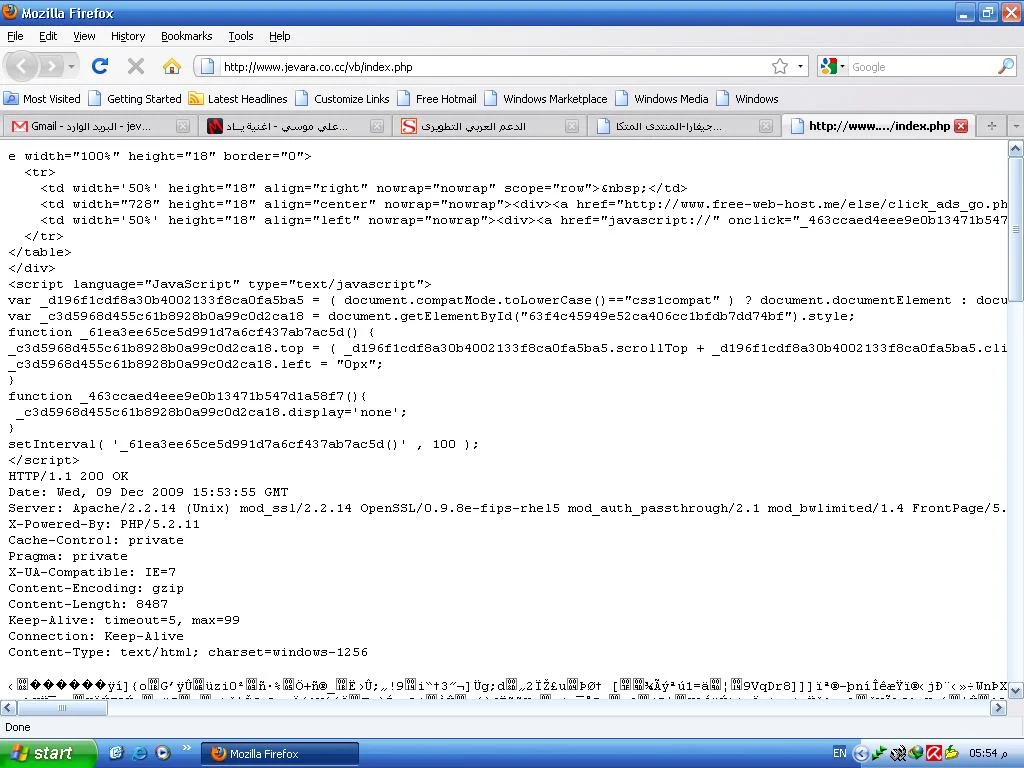
Task: Click the bookmark star in address bar
Action: tap(780, 67)
